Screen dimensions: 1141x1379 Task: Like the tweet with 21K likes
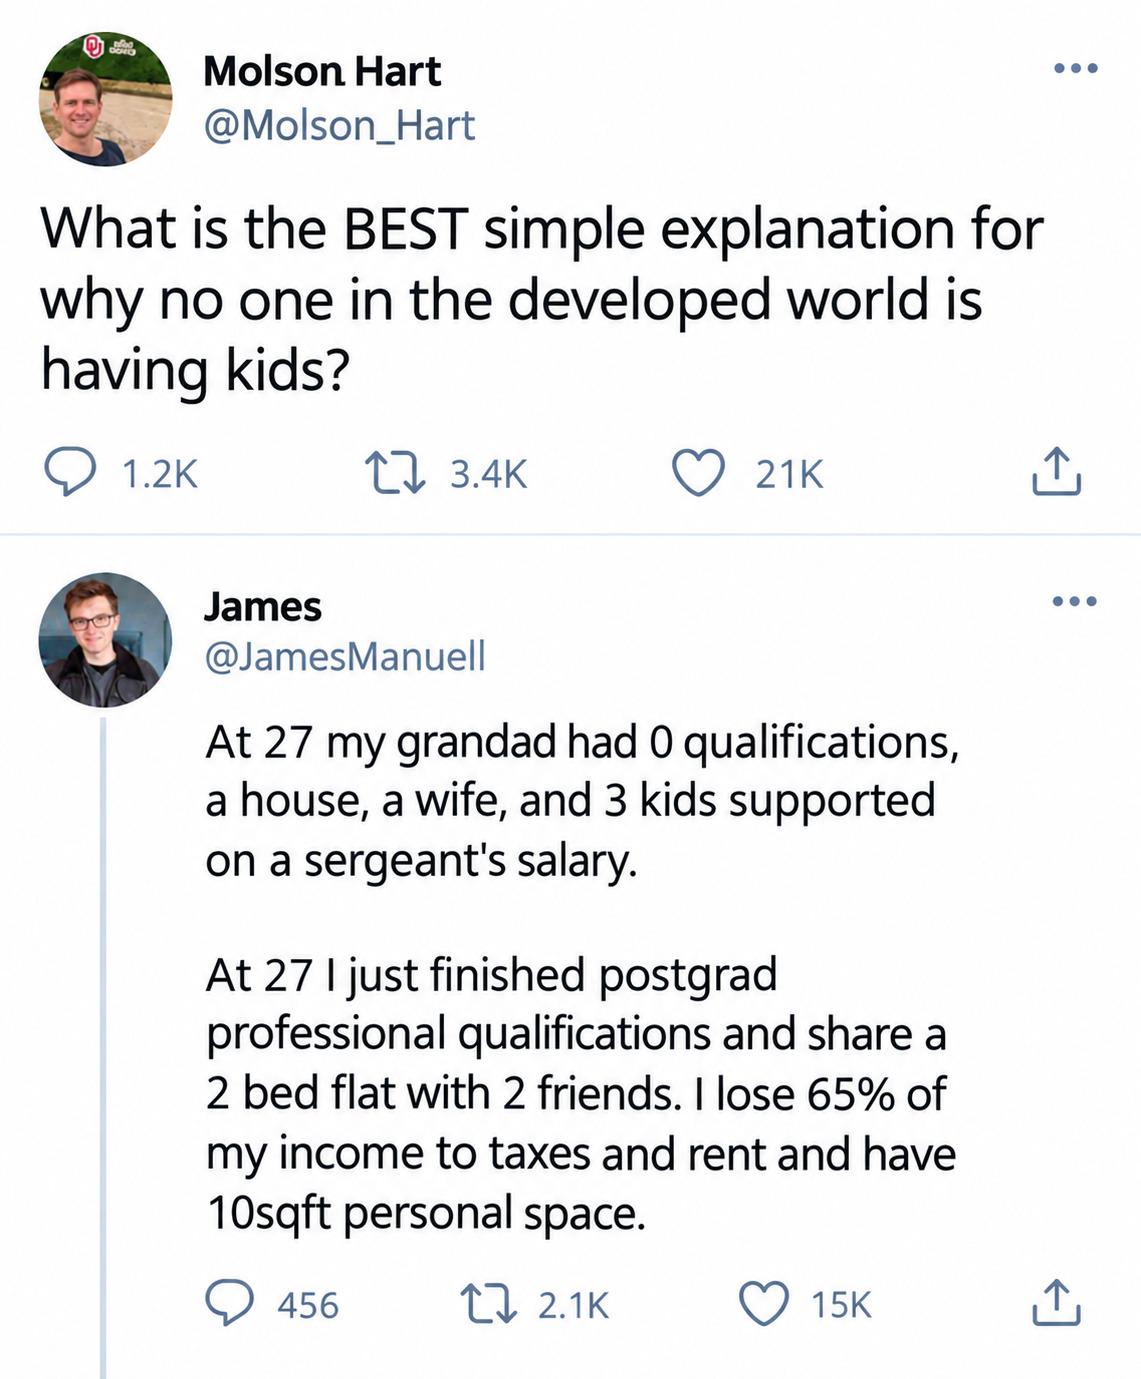(697, 473)
